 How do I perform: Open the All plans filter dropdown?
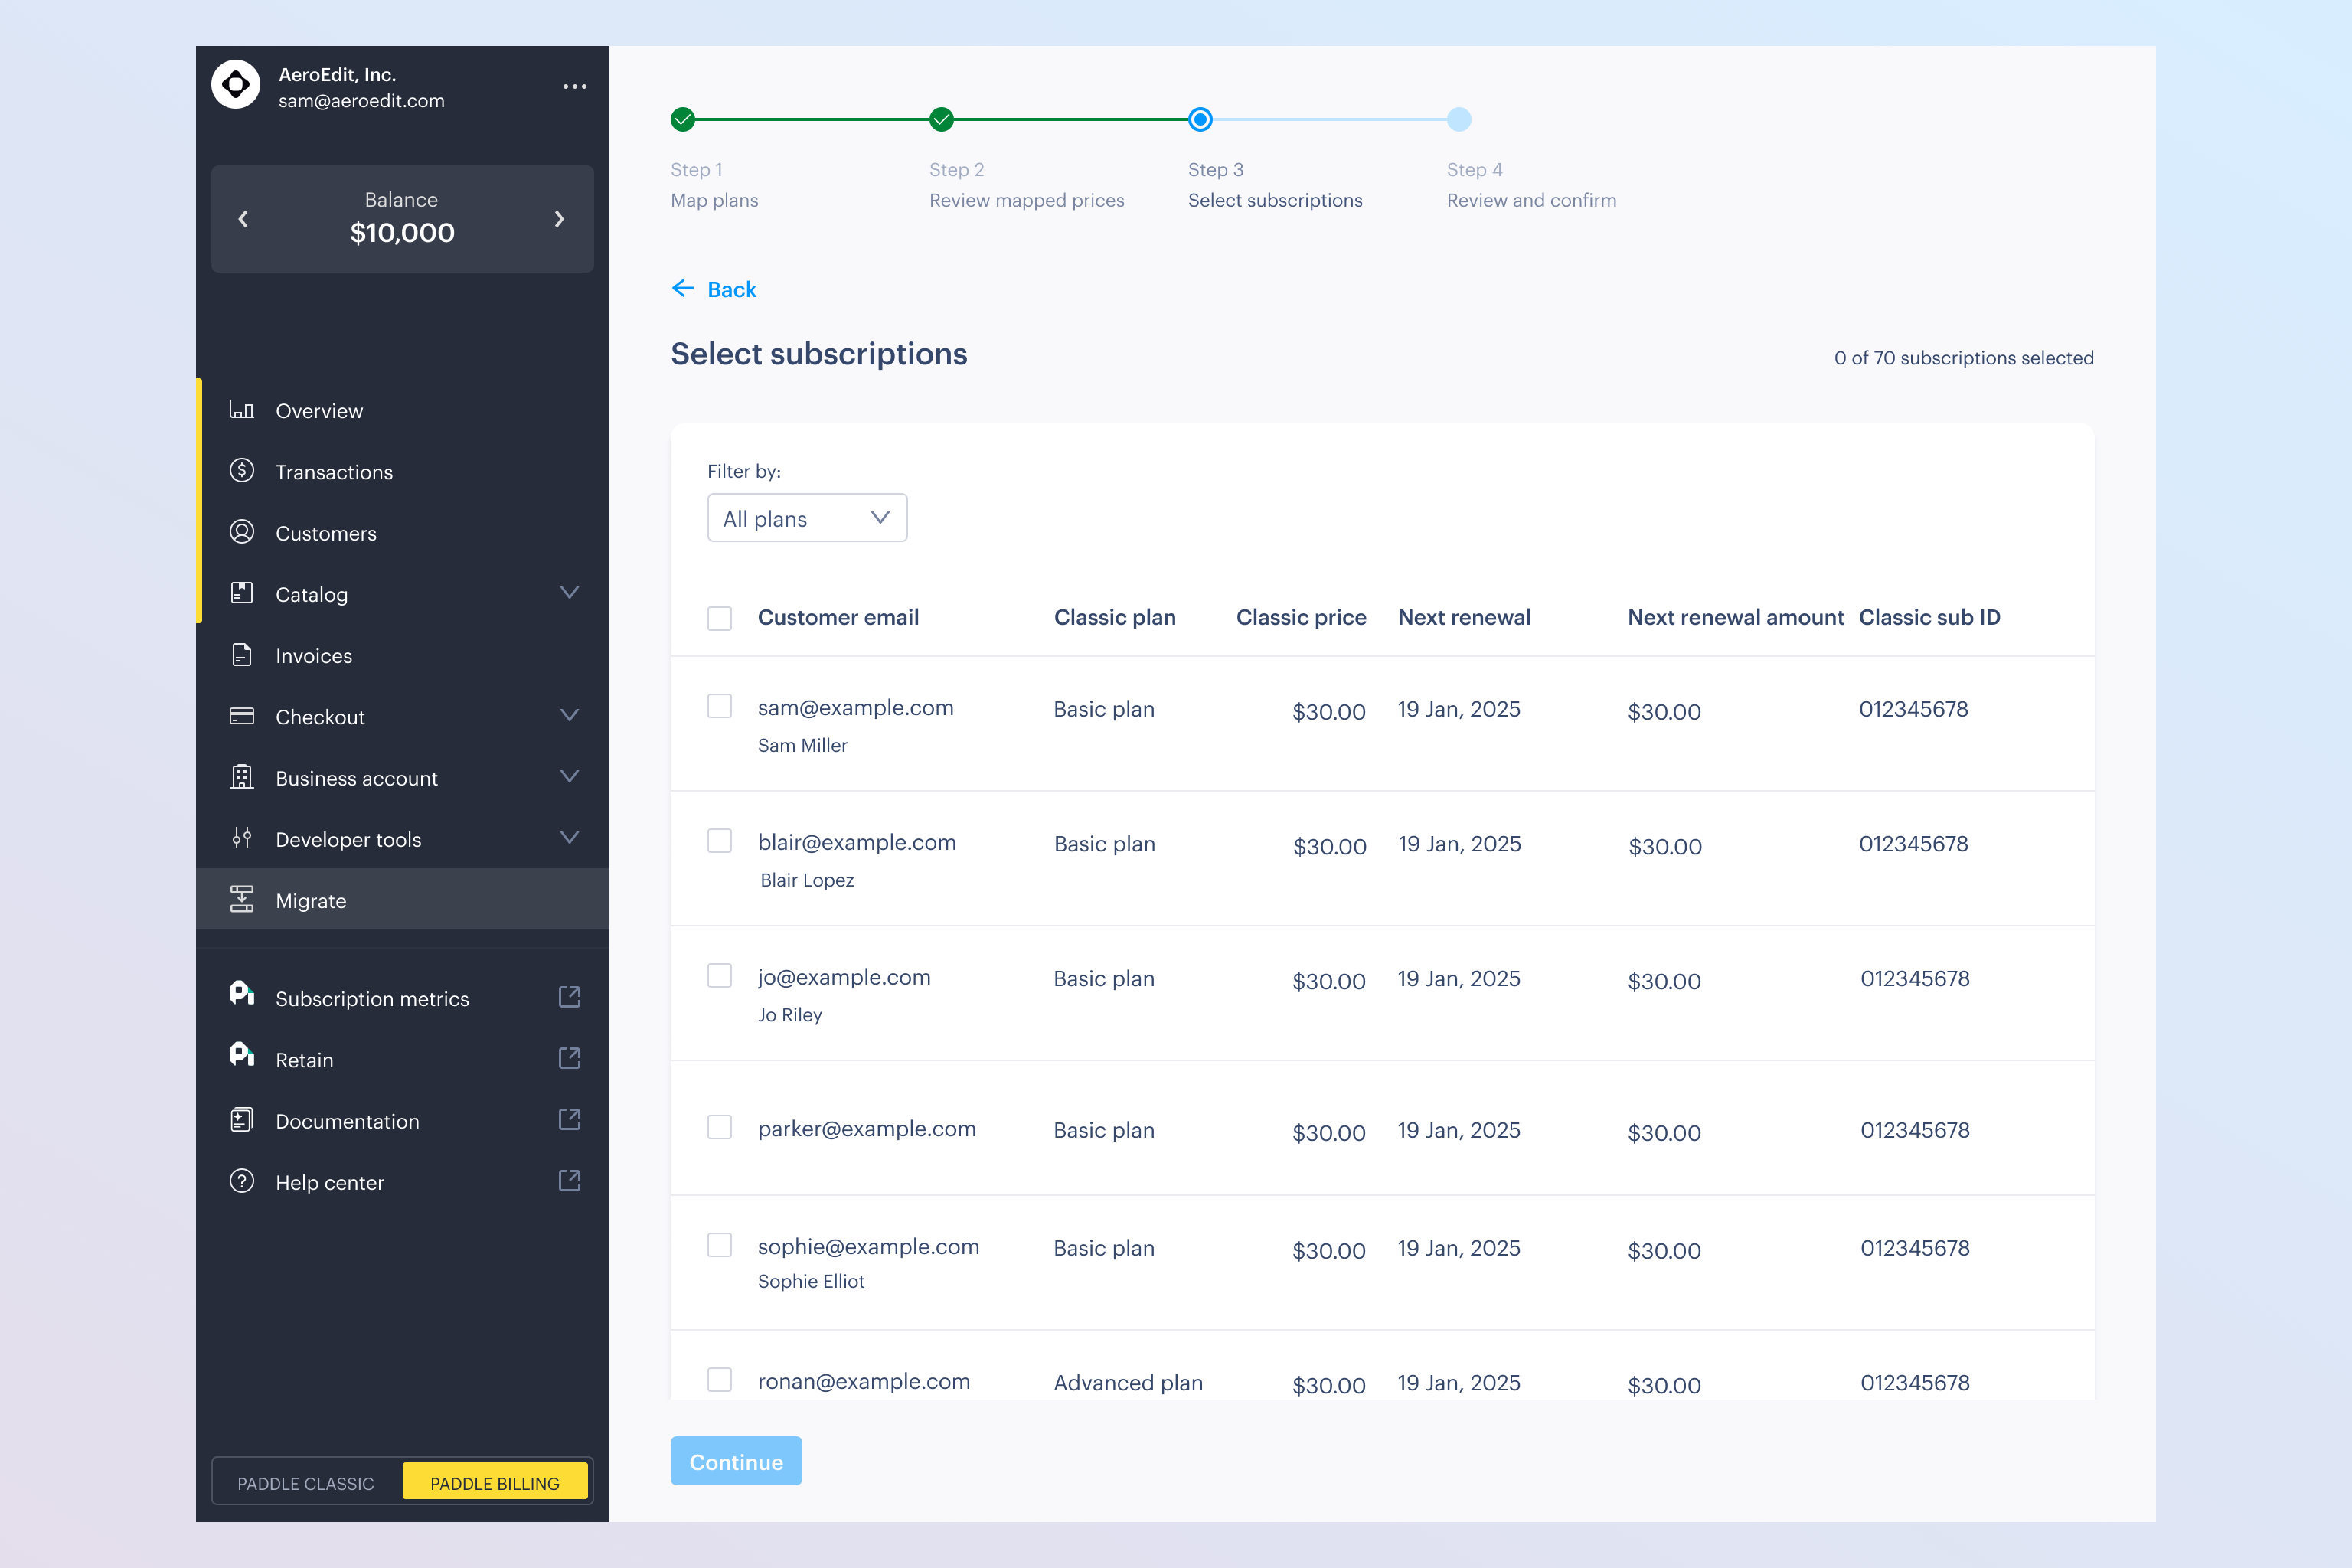pos(806,518)
